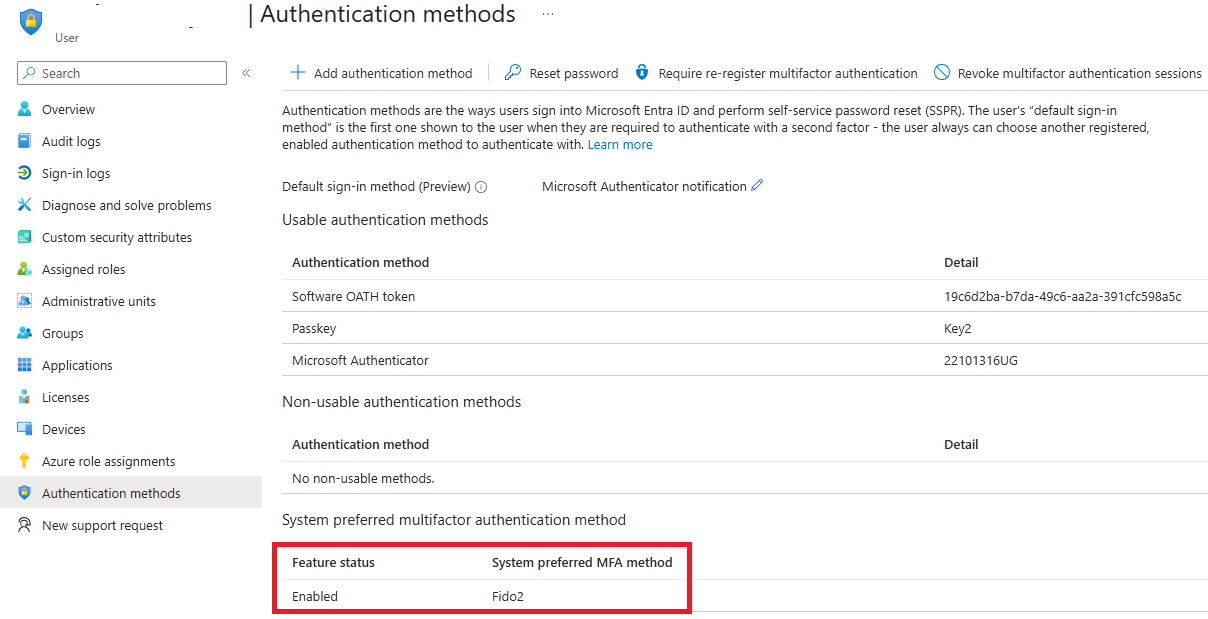The height and width of the screenshot is (619, 1208).
Task: Click Add authentication method button
Action: [381, 73]
